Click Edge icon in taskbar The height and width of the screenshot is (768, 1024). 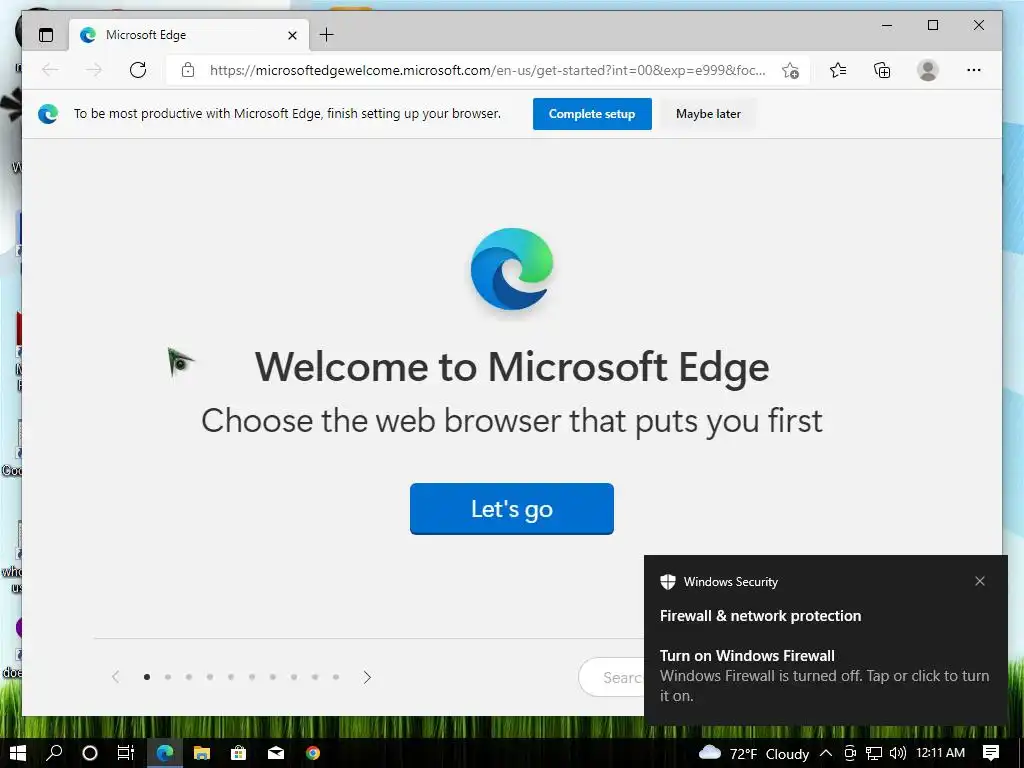(x=165, y=753)
